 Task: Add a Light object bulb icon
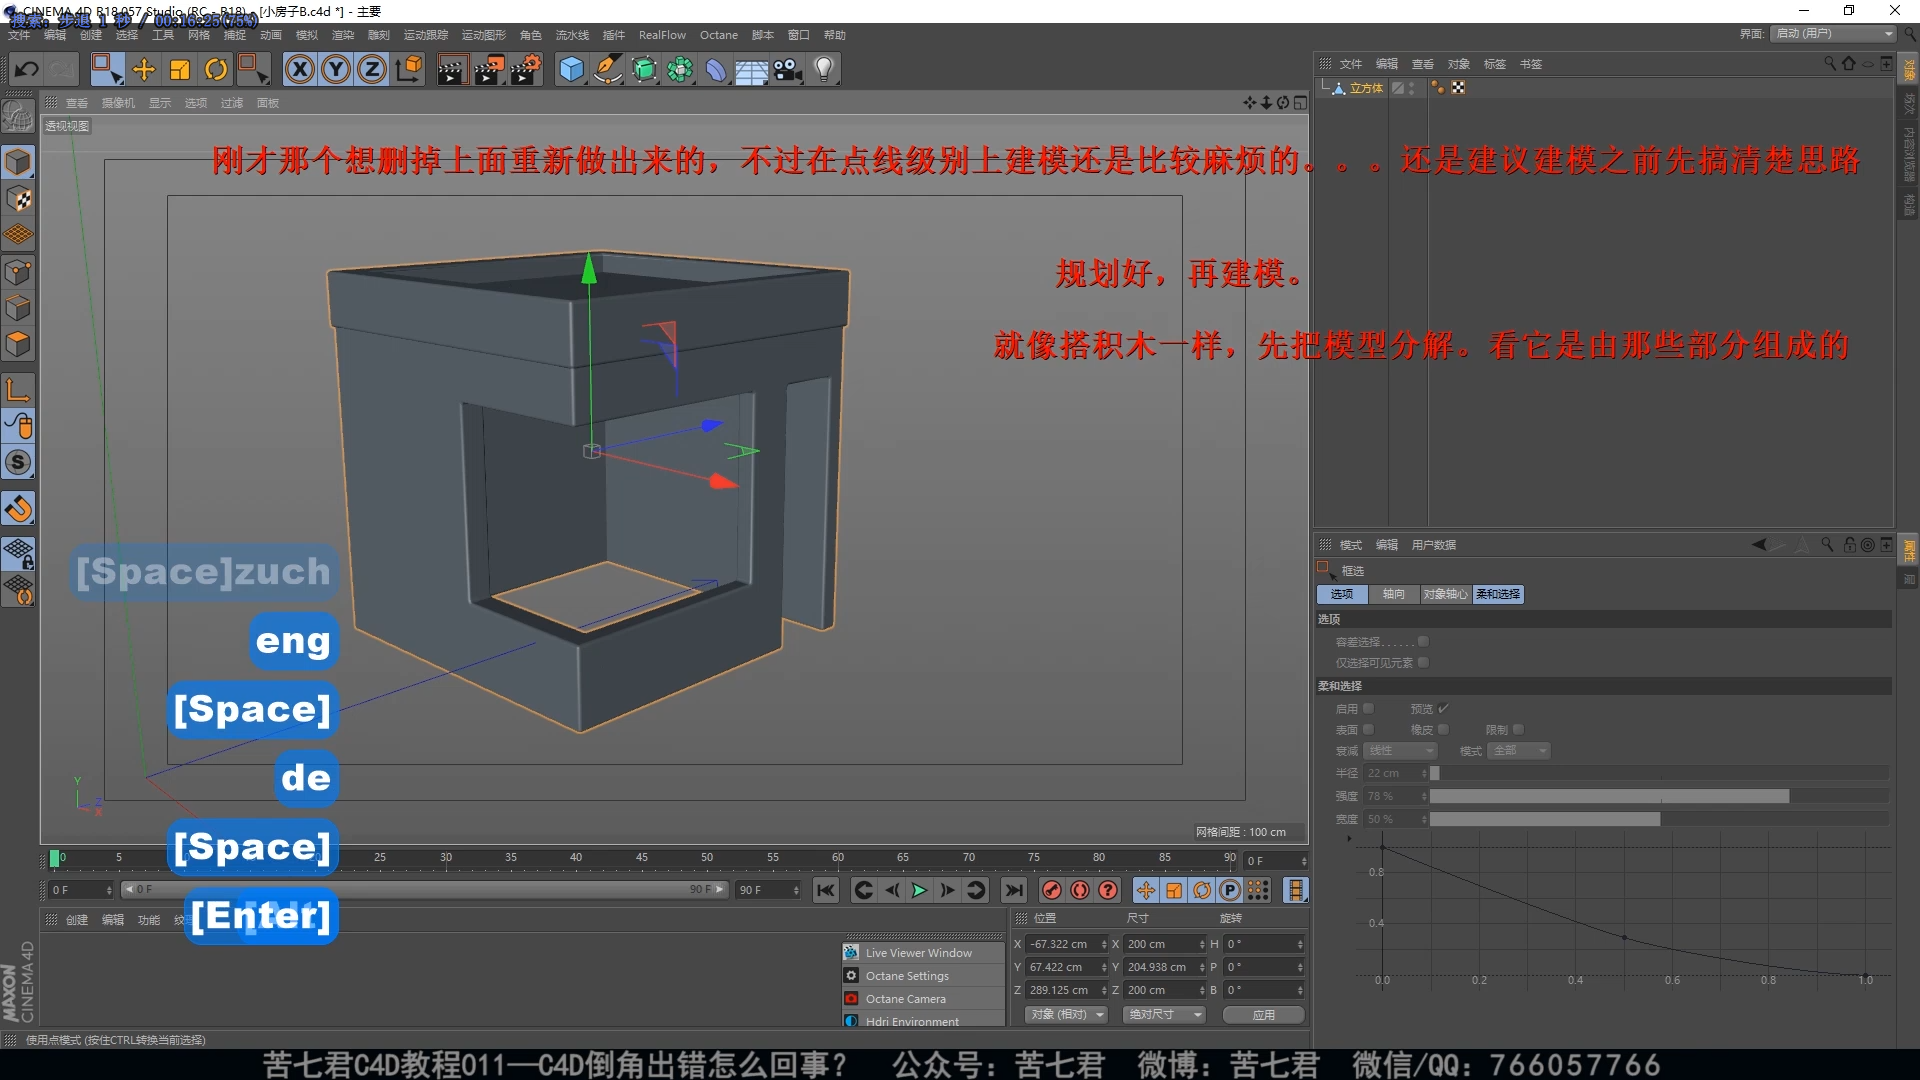click(824, 69)
